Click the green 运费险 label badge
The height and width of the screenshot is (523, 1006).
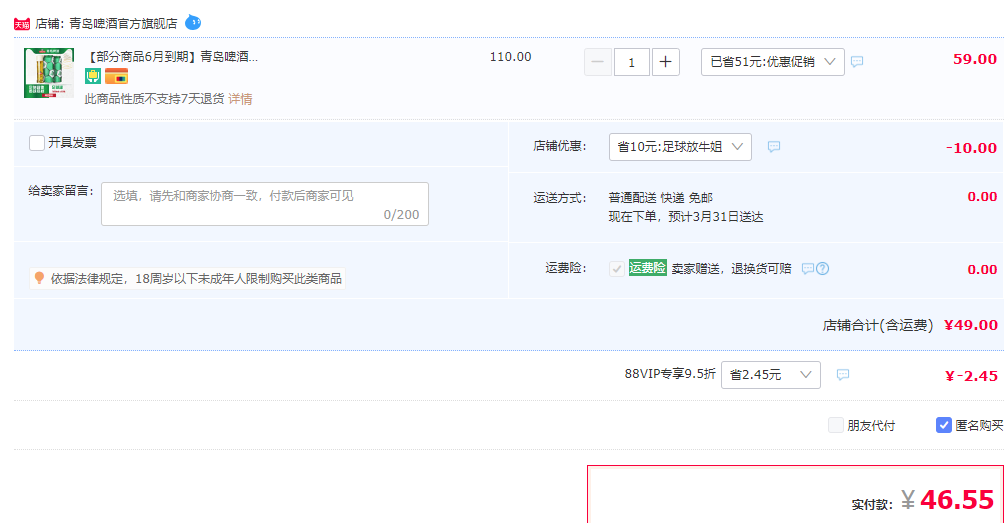(x=647, y=268)
